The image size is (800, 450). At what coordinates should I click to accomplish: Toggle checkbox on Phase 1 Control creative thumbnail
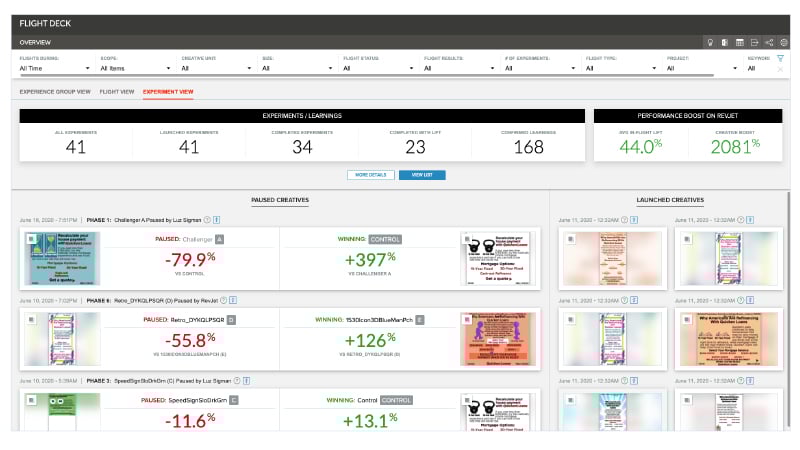pos(466,239)
